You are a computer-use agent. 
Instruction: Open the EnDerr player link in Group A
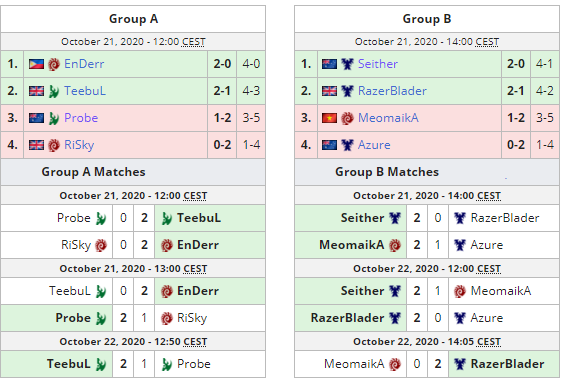(x=84, y=64)
